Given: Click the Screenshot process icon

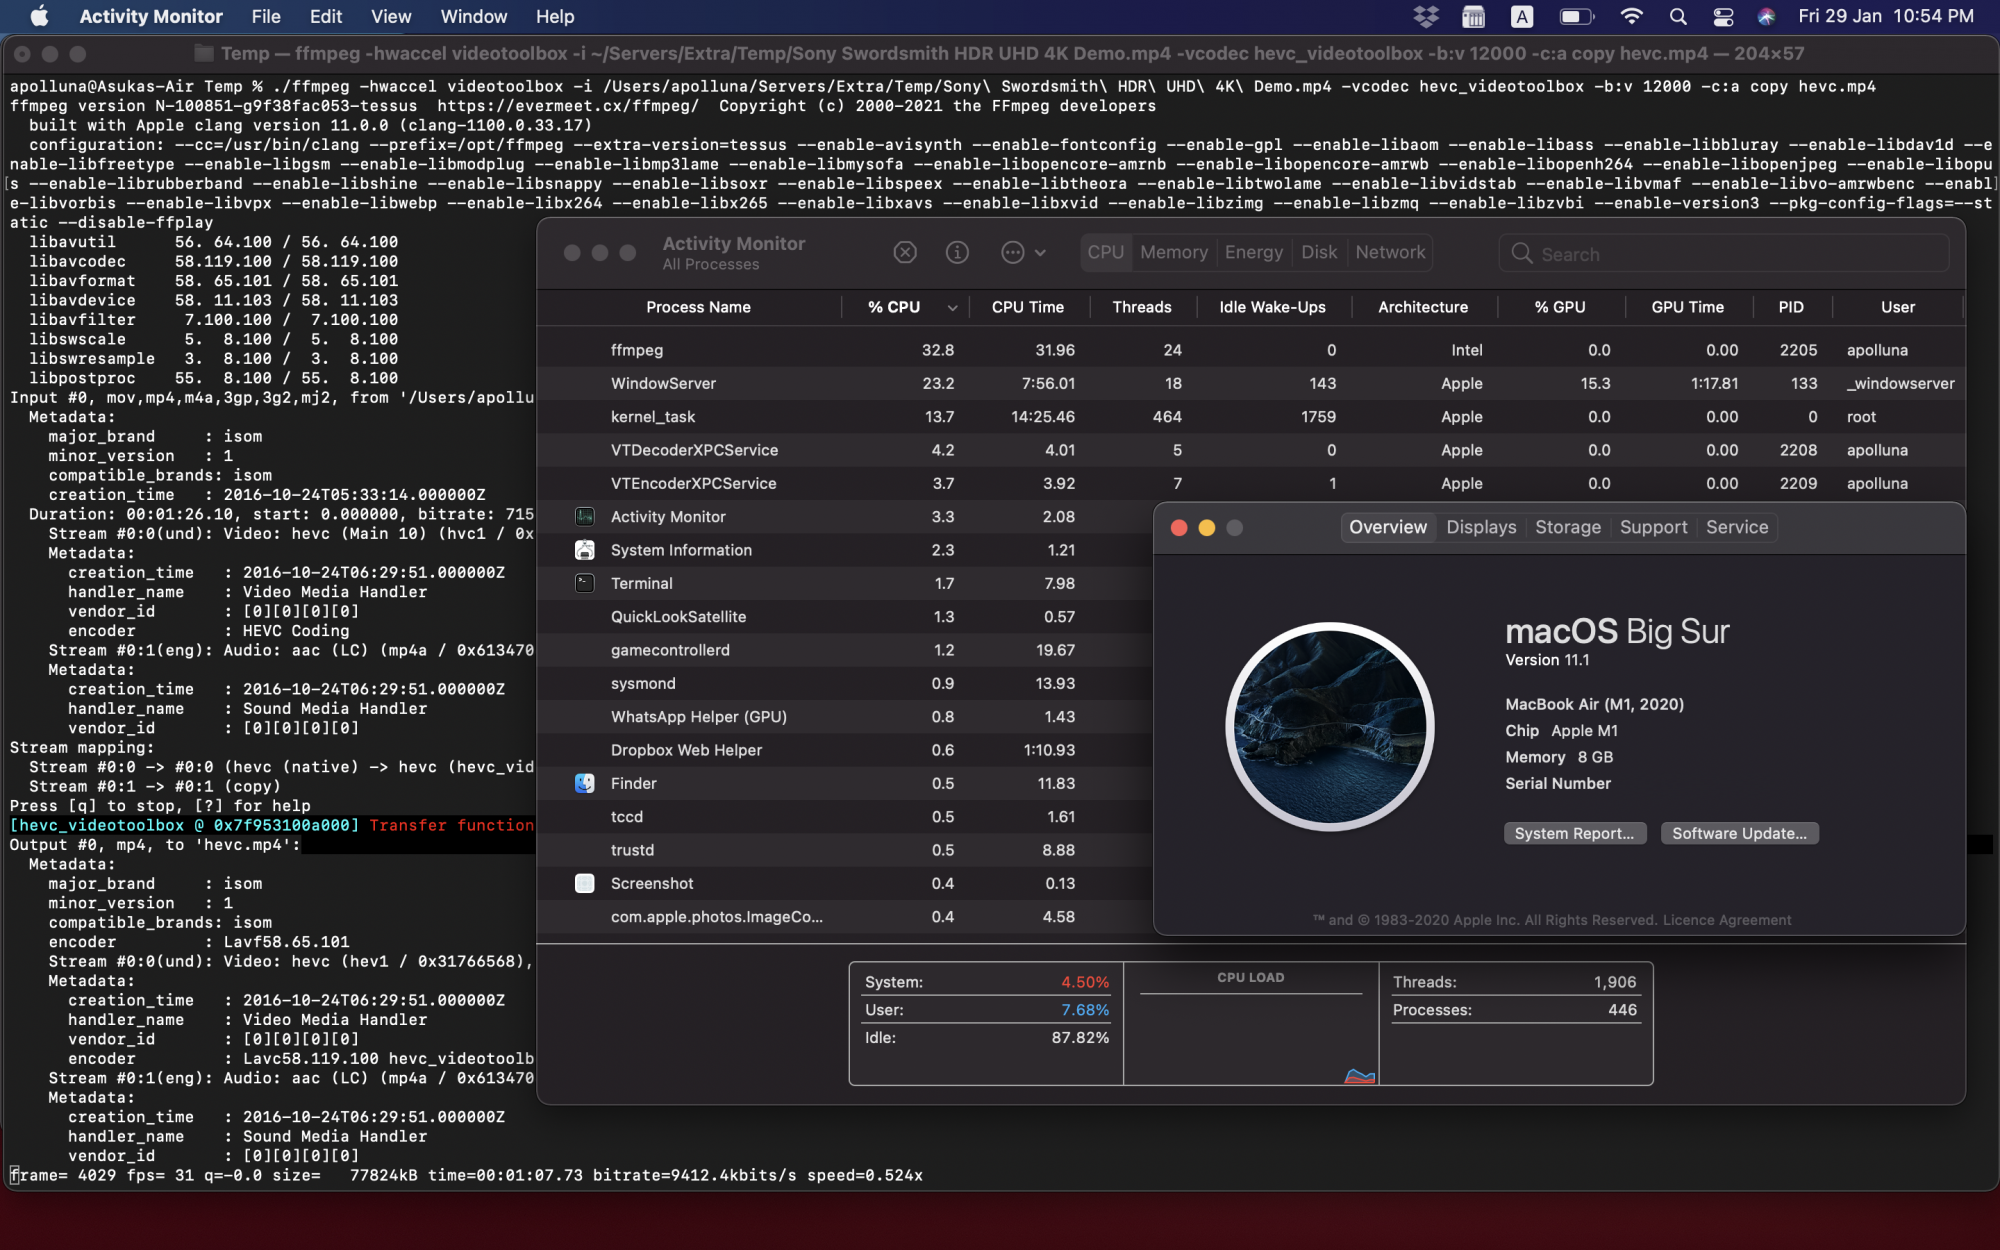Looking at the screenshot, I should point(585,883).
